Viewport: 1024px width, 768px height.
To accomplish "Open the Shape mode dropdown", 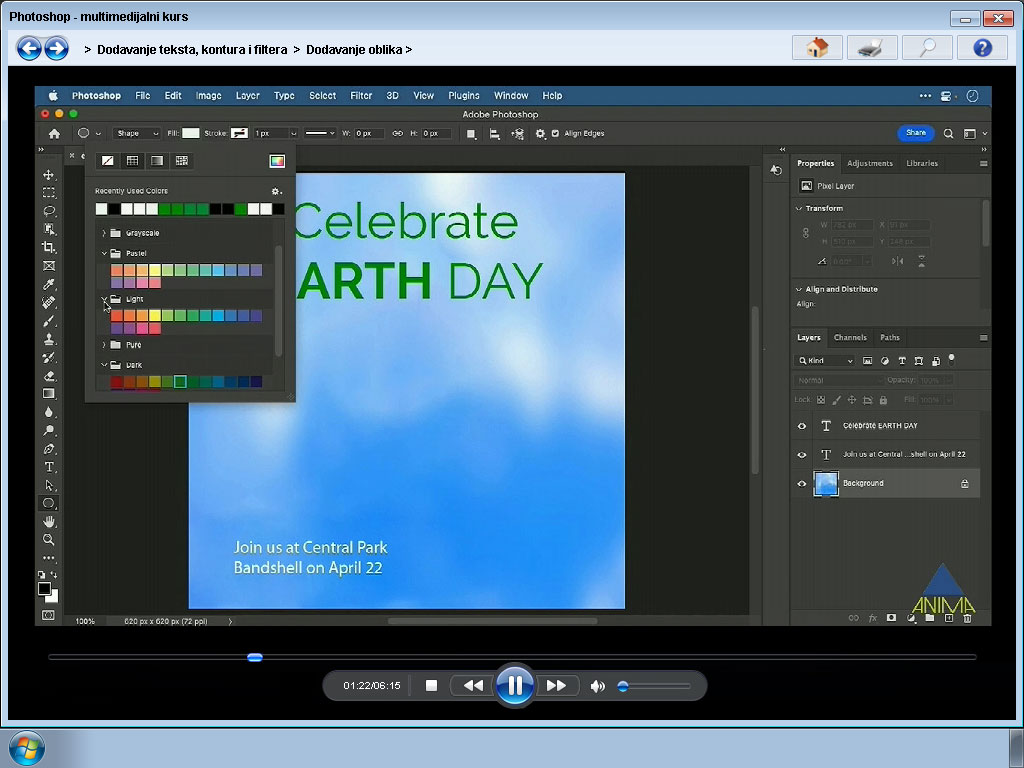I will tap(136, 133).
